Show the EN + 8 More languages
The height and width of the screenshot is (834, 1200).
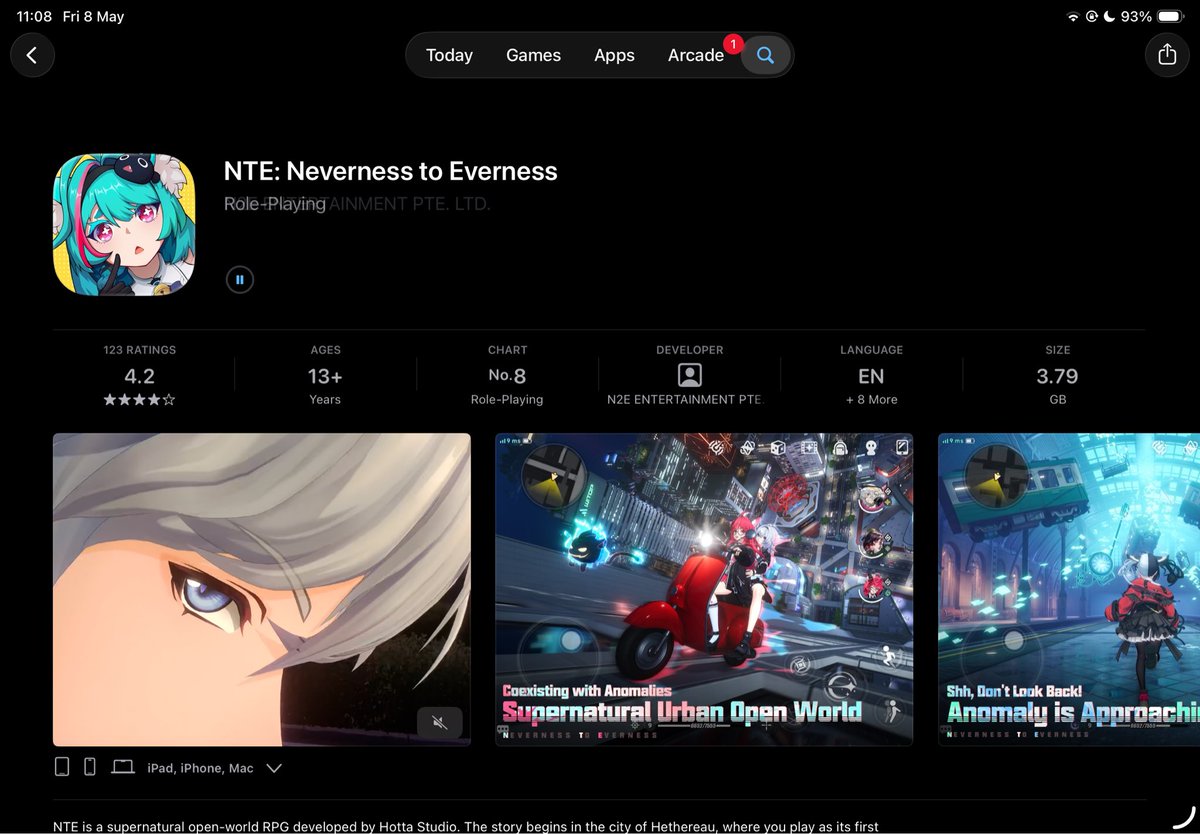[871, 376]
